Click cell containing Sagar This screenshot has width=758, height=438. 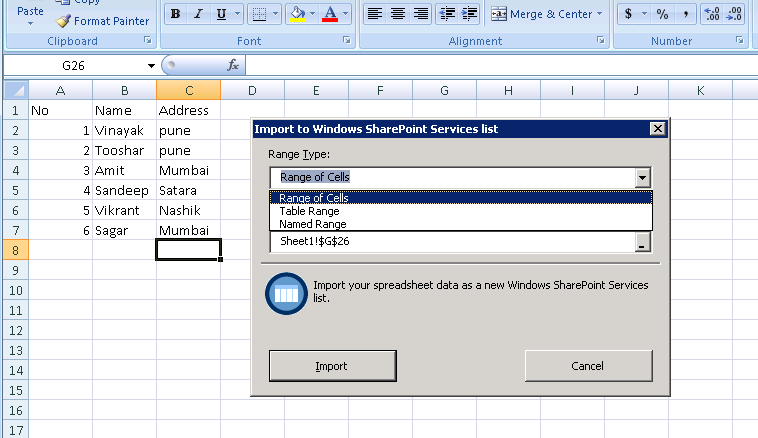click(x=124, y=231)
